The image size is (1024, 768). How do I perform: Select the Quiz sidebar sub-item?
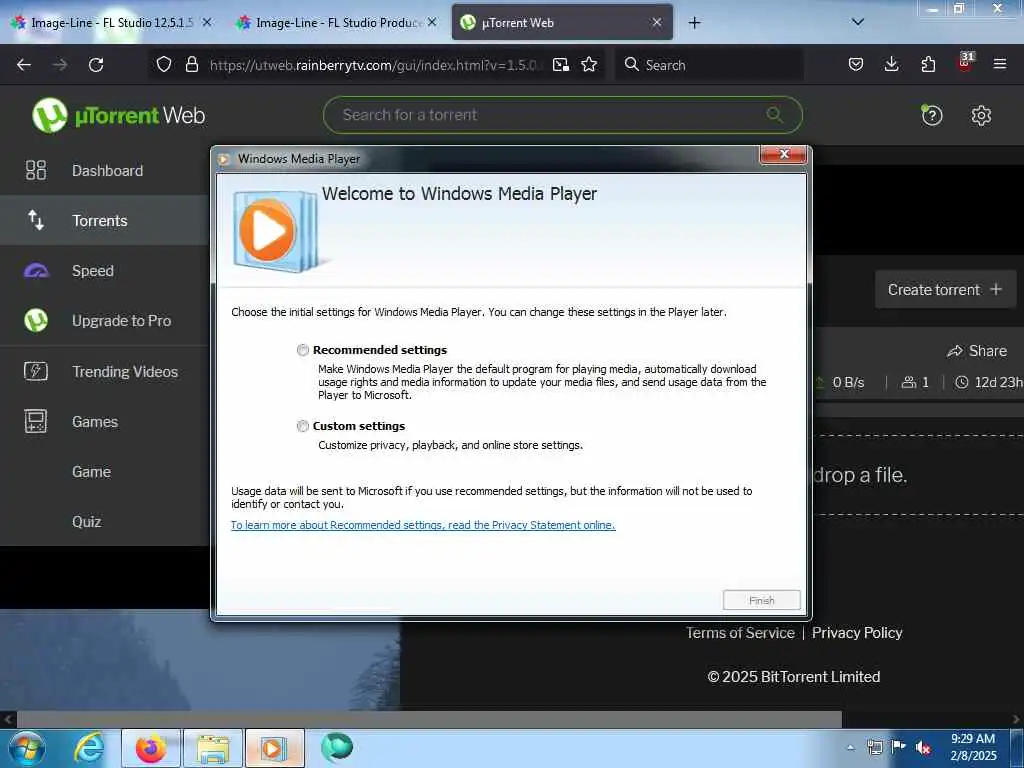[x=87, y=522]
